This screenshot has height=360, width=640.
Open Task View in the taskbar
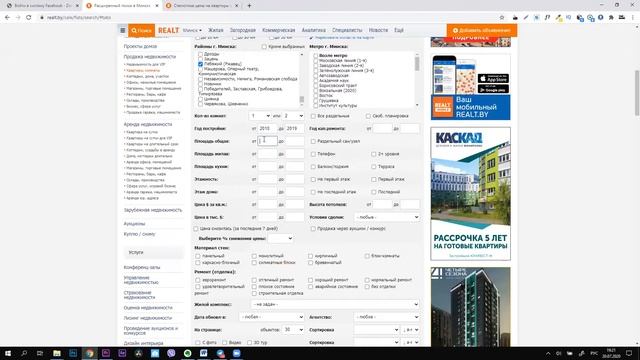[40, 353]
